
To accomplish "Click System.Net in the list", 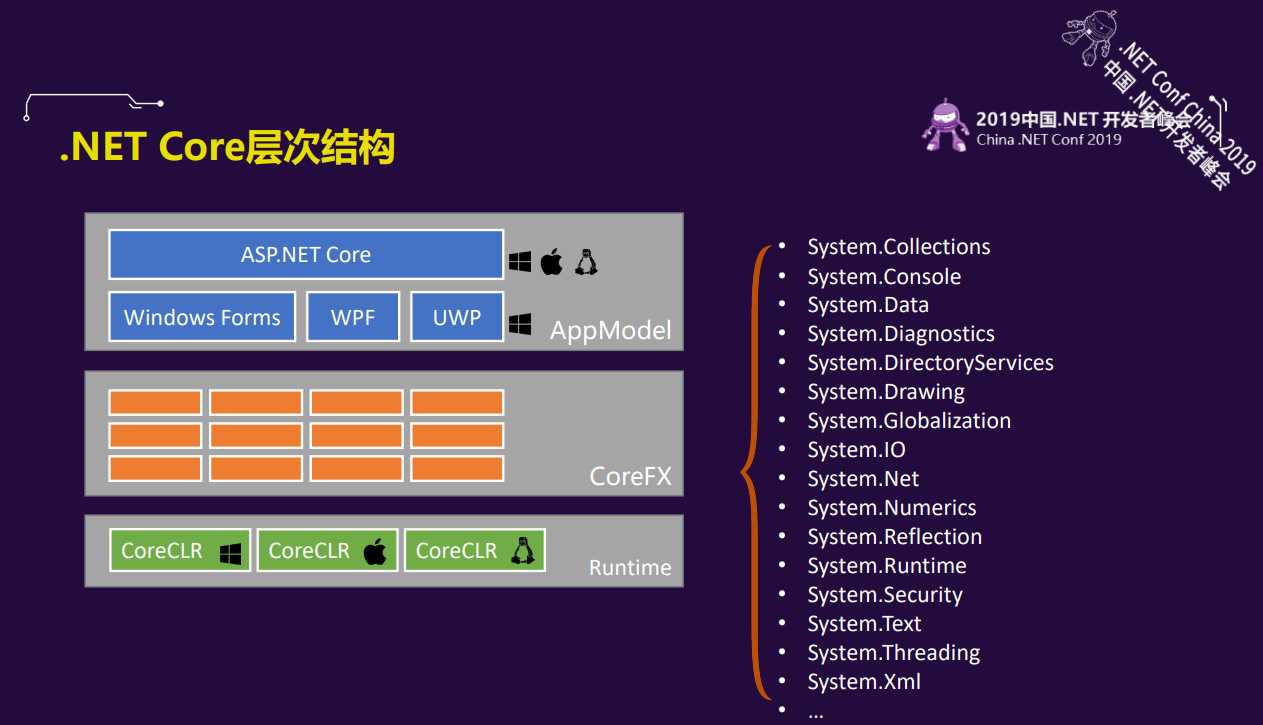I will click(x=863, y=479).
